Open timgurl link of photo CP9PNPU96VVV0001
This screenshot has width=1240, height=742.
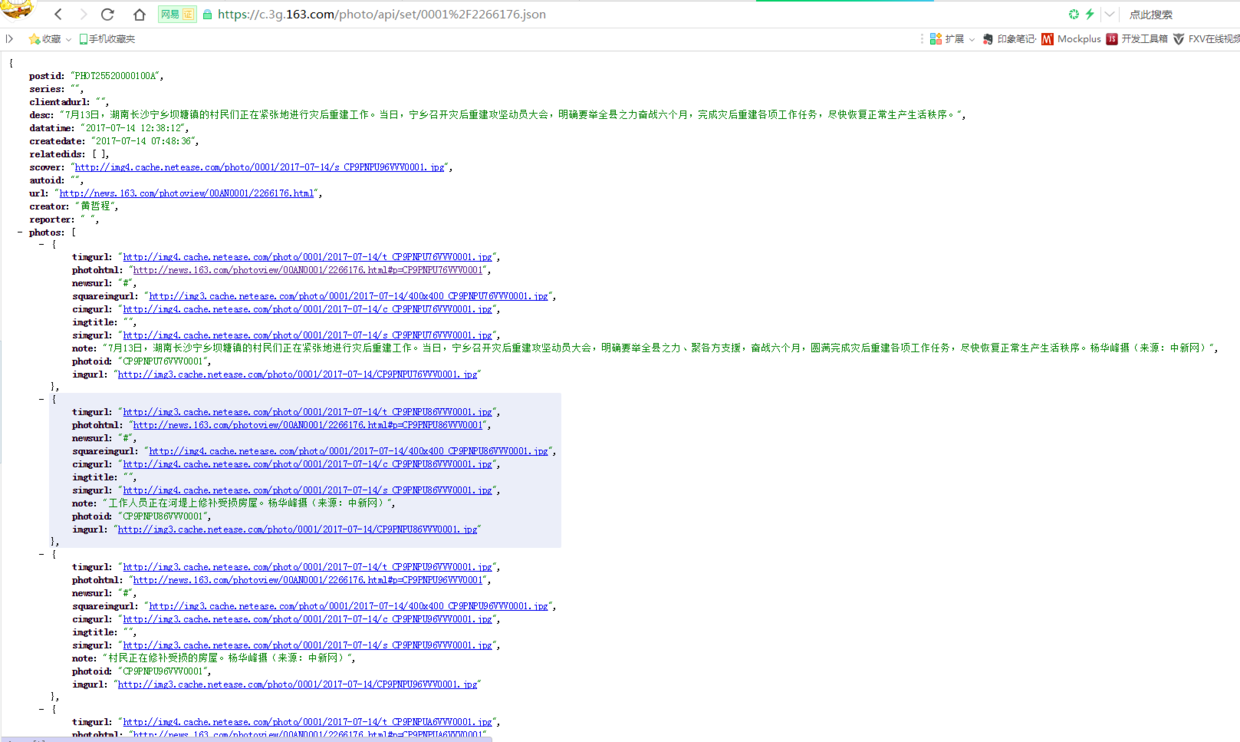pyautogui.click(x=307, y=567)
